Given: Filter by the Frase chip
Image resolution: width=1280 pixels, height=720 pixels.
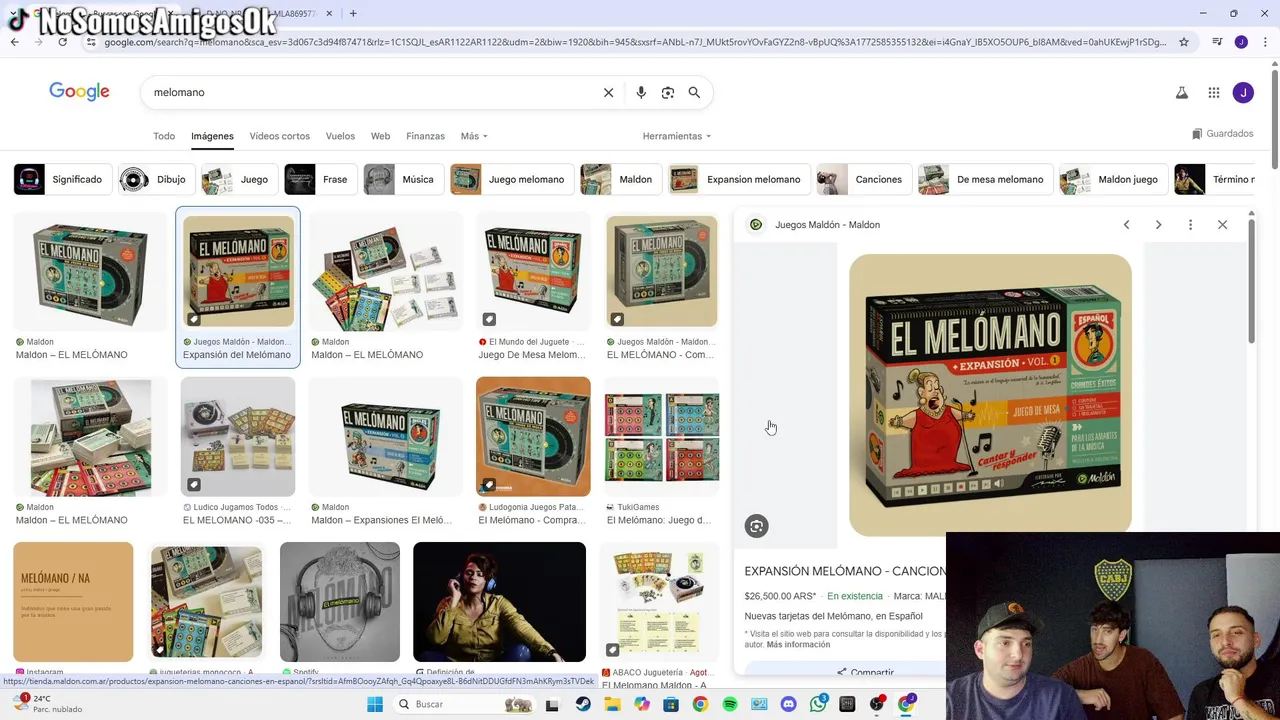Looking at the screenshot, I should 319,179.
